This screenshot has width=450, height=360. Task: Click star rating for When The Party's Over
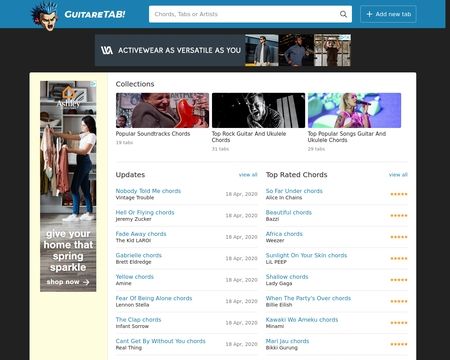pos(399,301)
